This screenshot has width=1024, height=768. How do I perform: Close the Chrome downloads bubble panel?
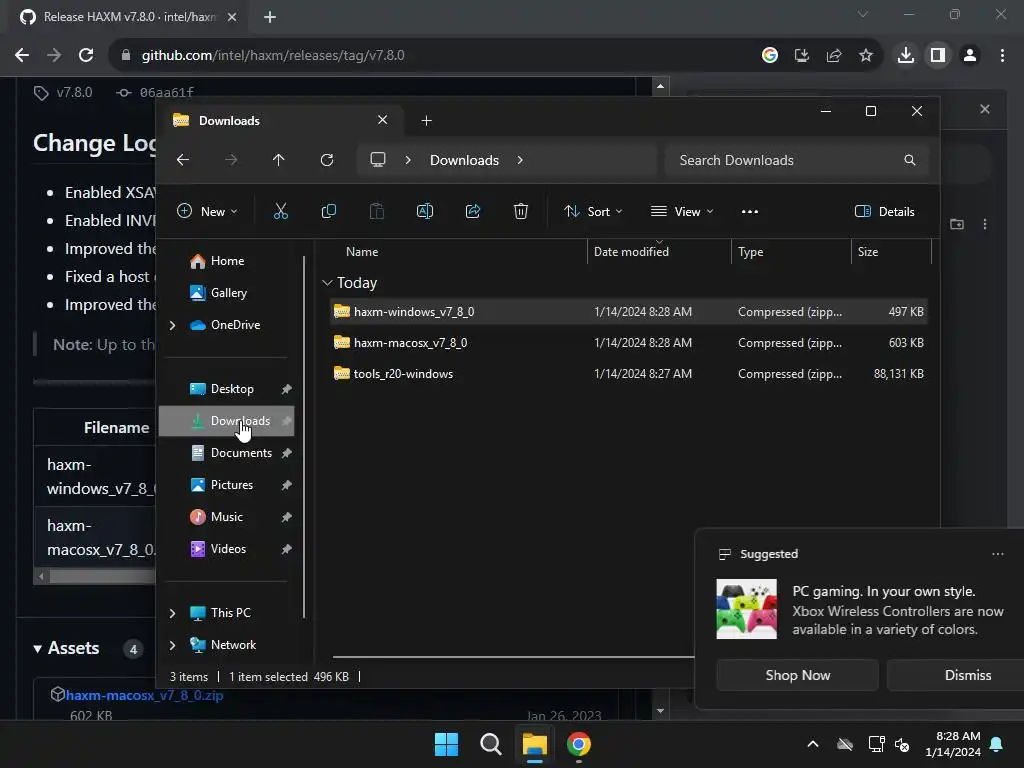985,109
